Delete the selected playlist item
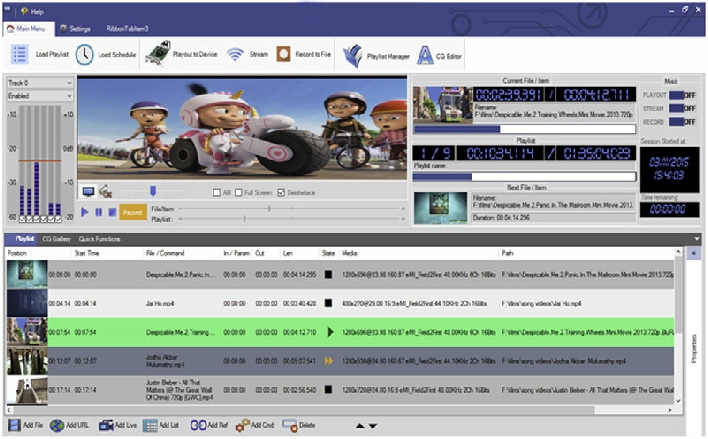The image size is (708, 439). tap(298, 425)
